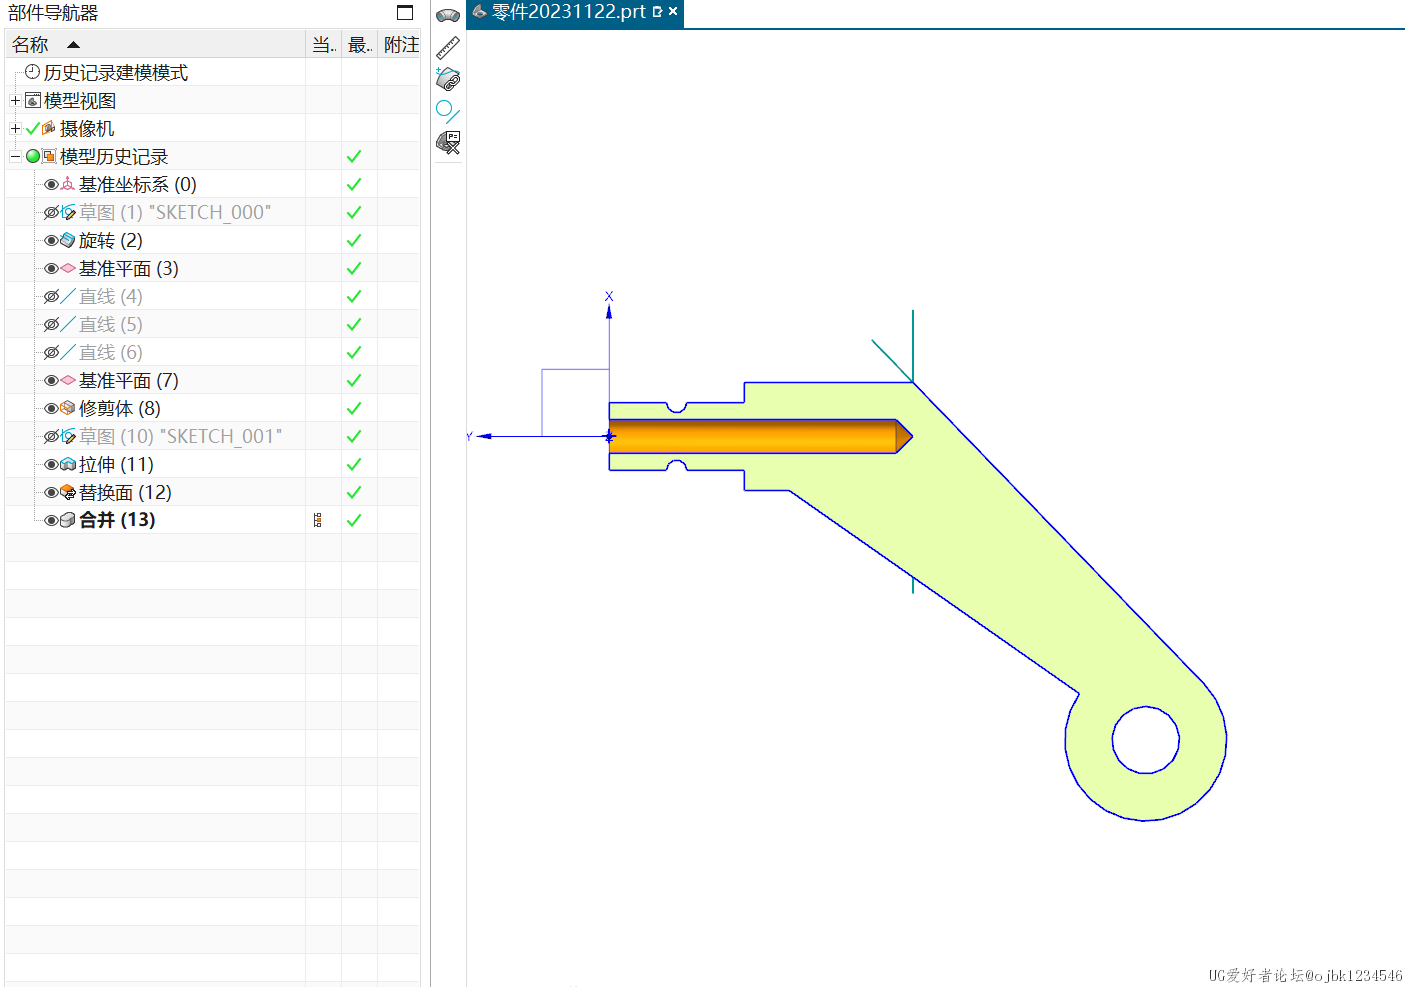Viewport: 1405px width, 987px height.
Task: Switch to the 零件20231122.prt tab
Action: pyautogui.click(x=575, y=13)
